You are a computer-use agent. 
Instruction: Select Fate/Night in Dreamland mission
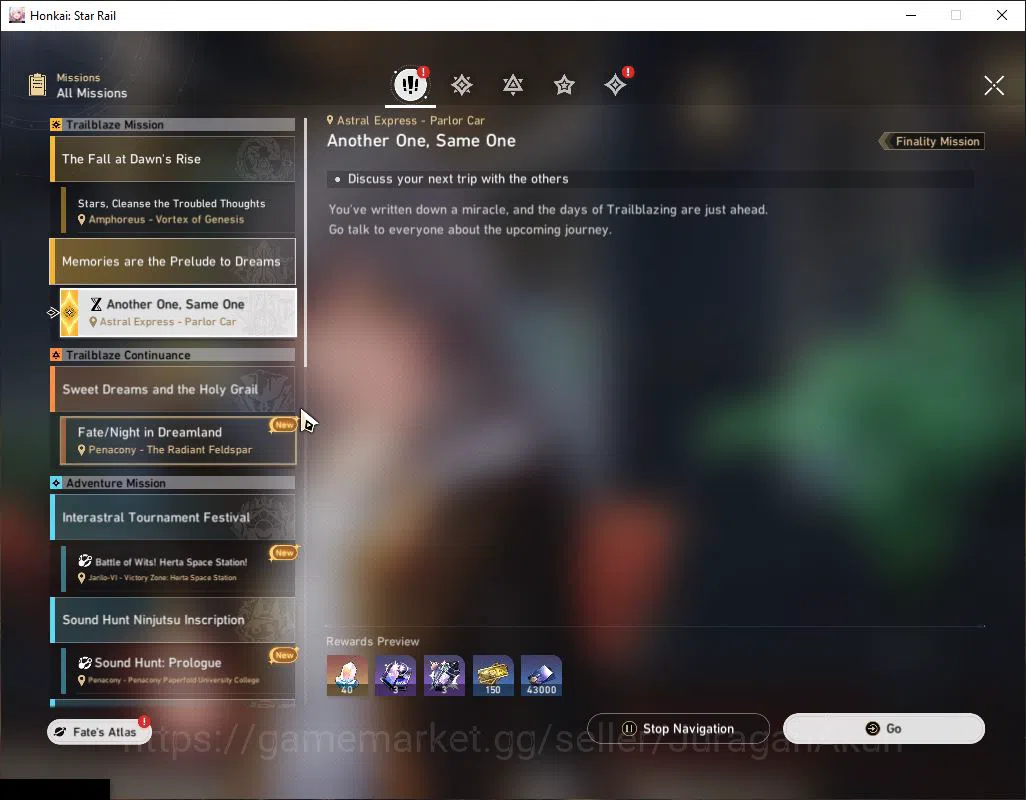point(178,441)
